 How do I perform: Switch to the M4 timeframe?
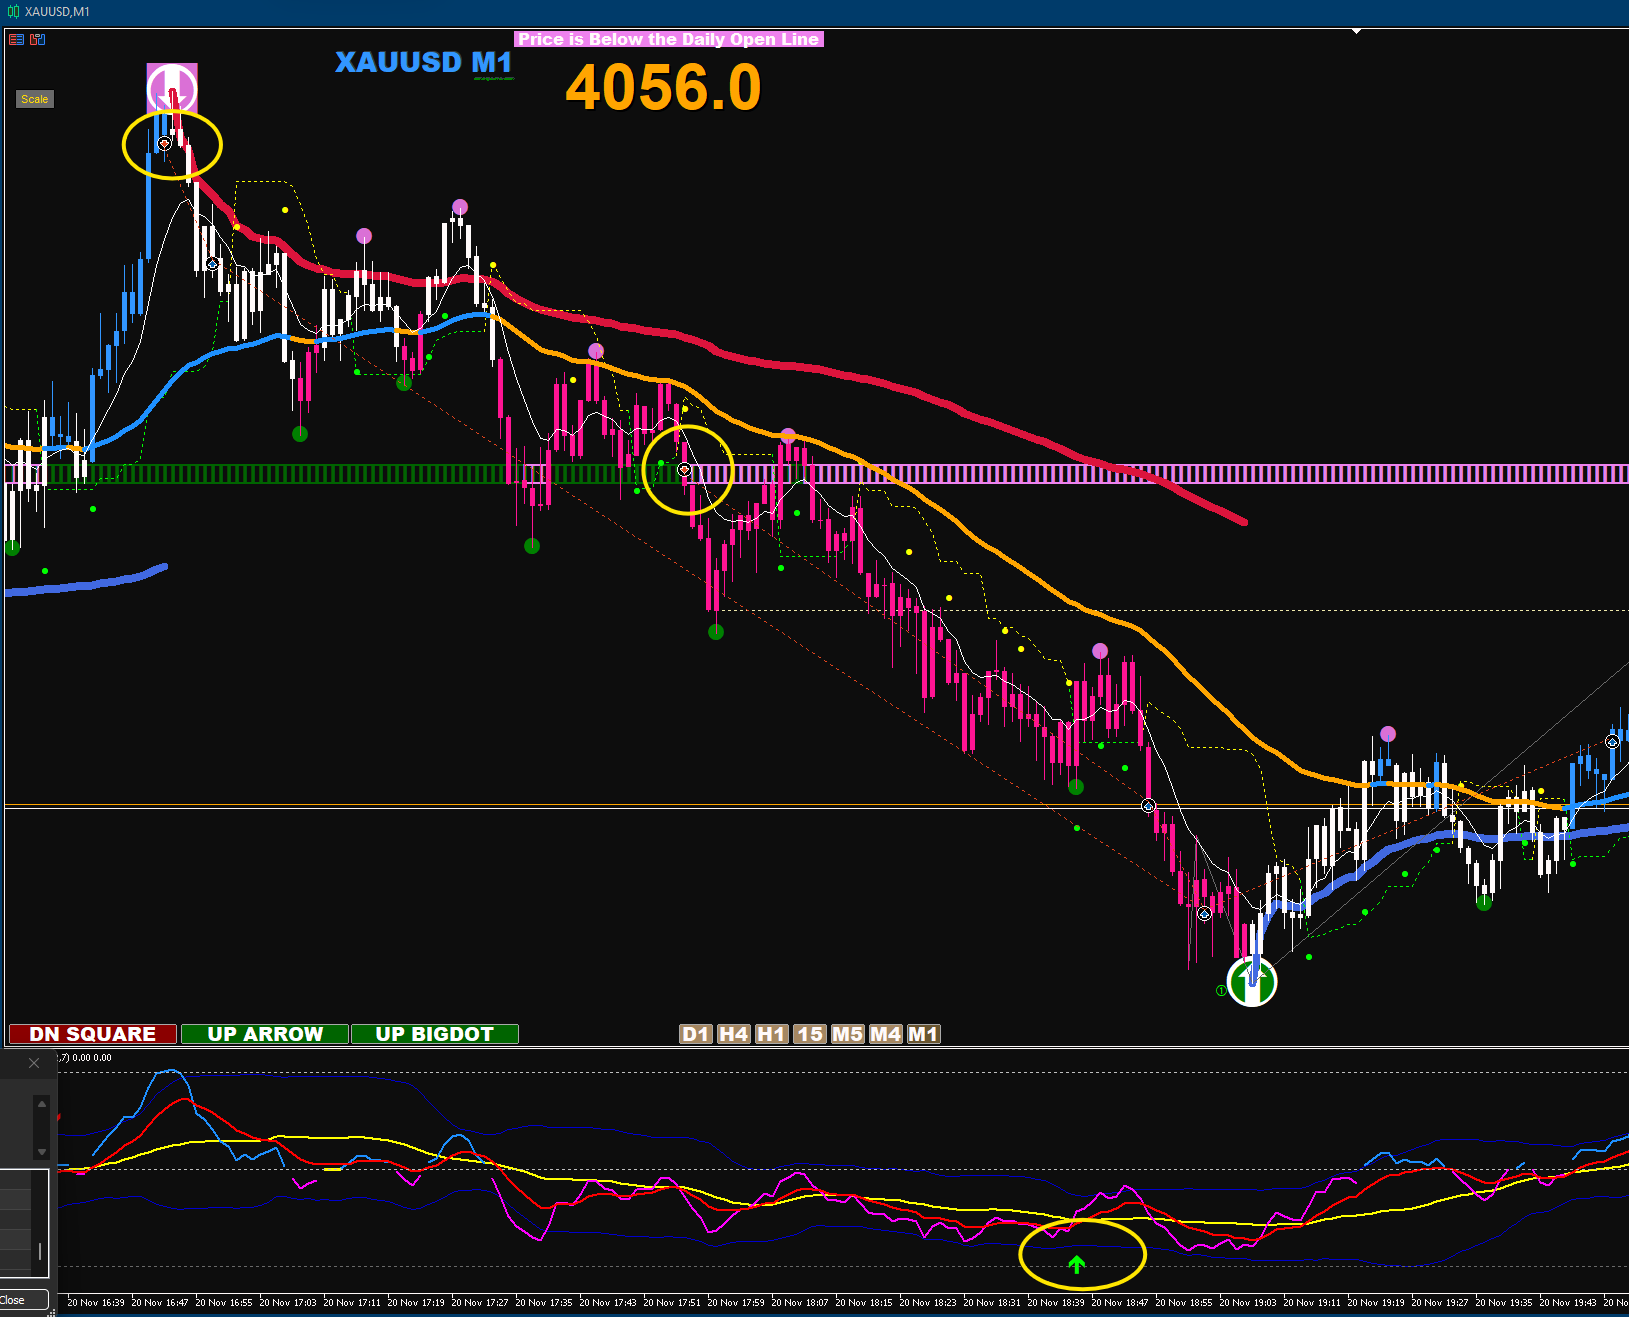coord(885,1034)
